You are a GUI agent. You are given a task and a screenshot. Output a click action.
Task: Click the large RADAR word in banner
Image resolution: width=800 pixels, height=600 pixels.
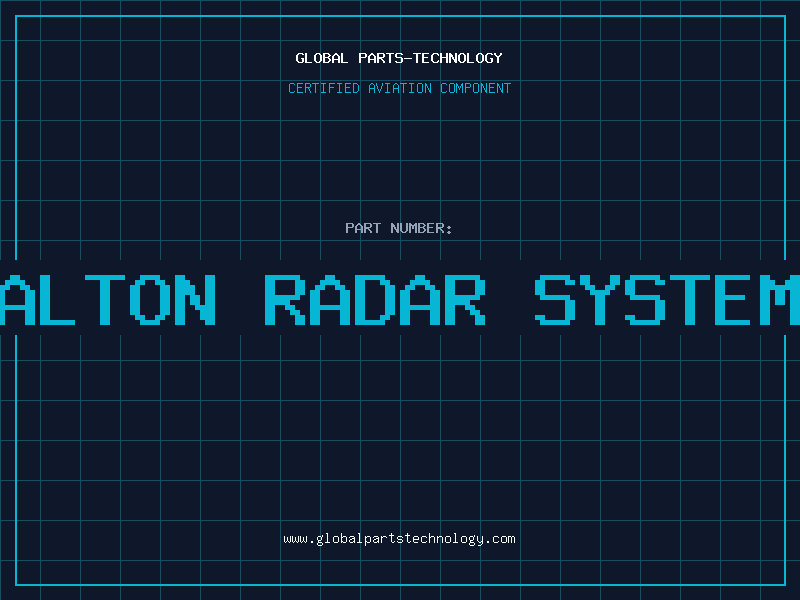click(375, 300)
